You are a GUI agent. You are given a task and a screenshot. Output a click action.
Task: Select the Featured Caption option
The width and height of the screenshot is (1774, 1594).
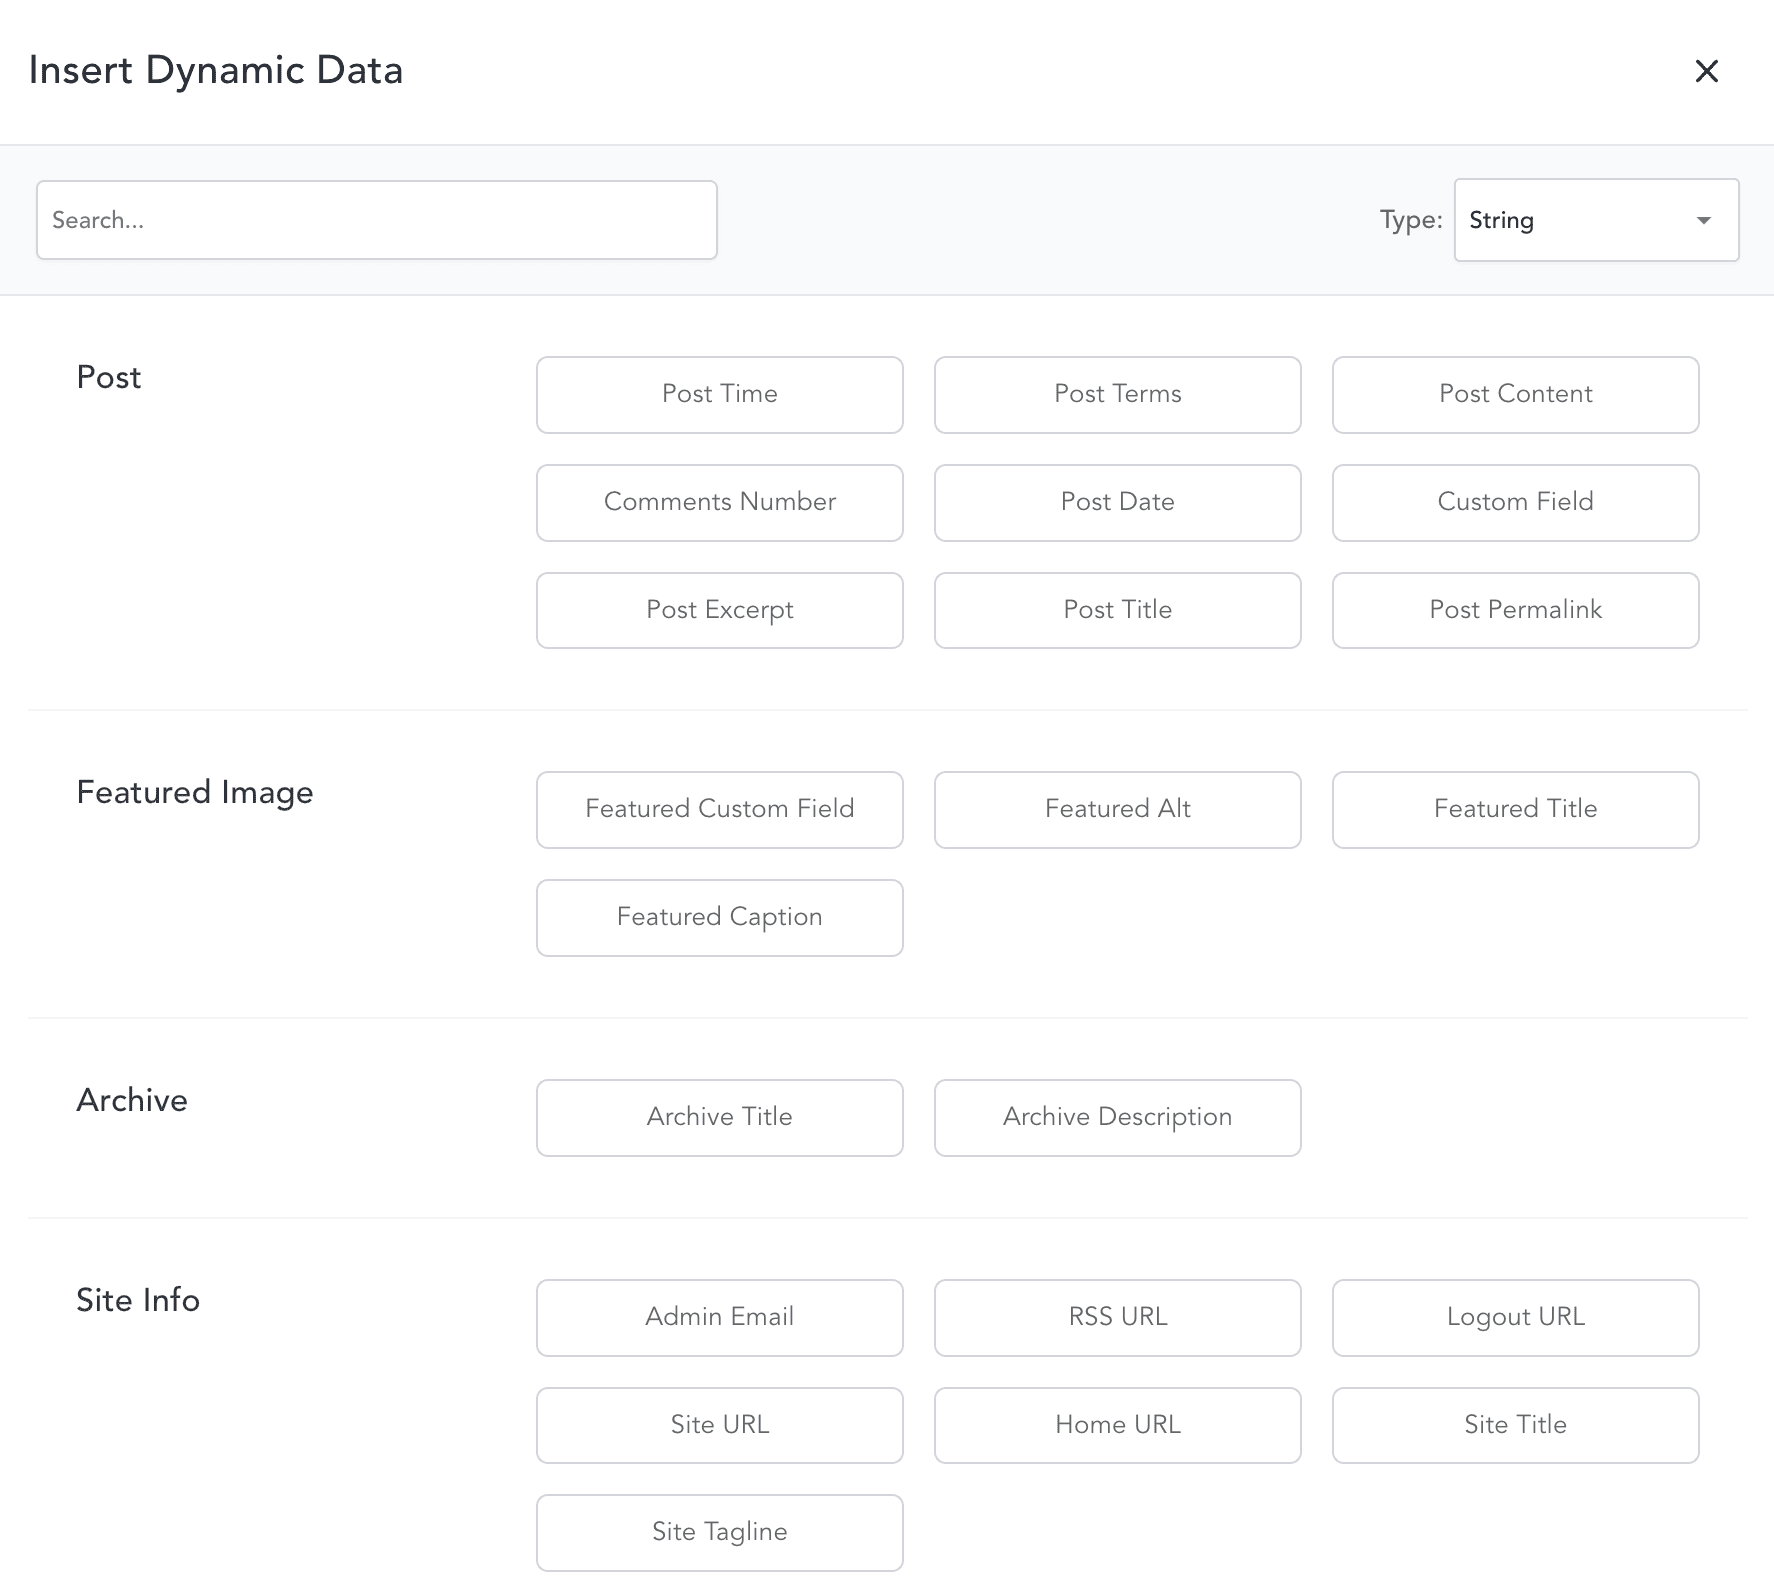coord(719,917)
